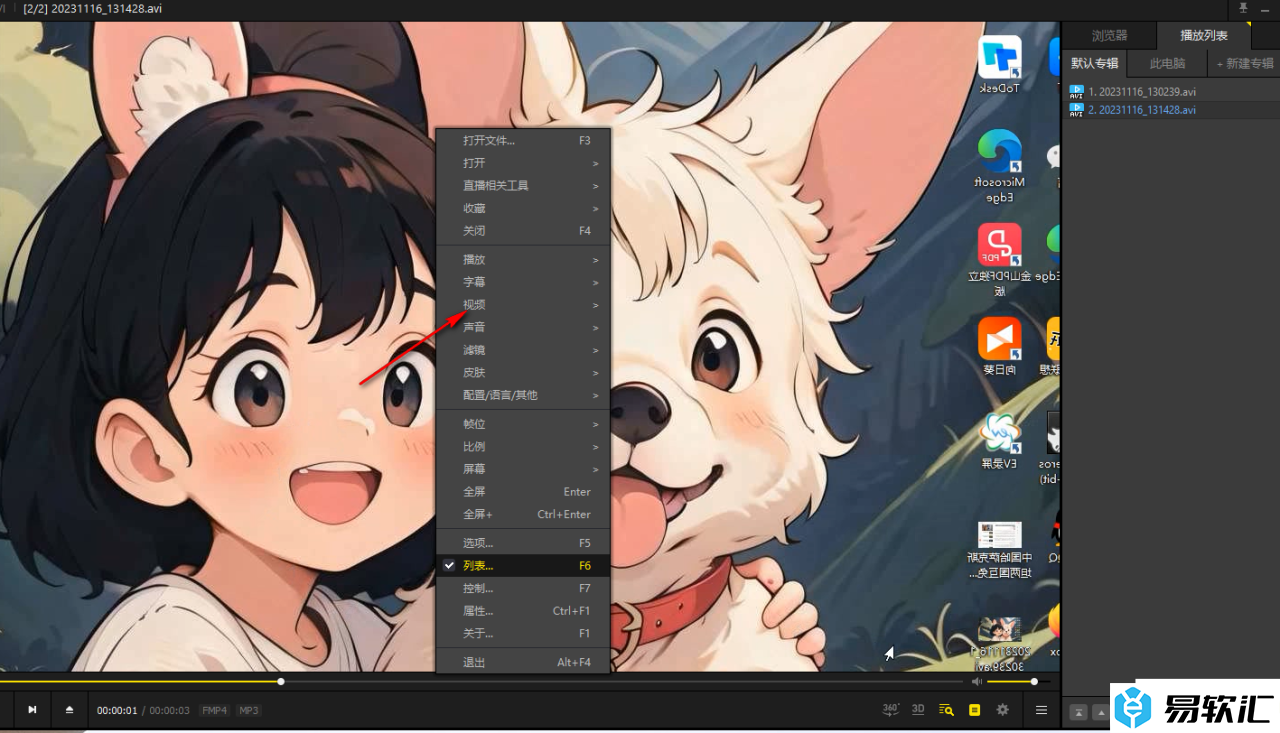Toggle 360 degree video mode icon

click(x=891, y=709)
